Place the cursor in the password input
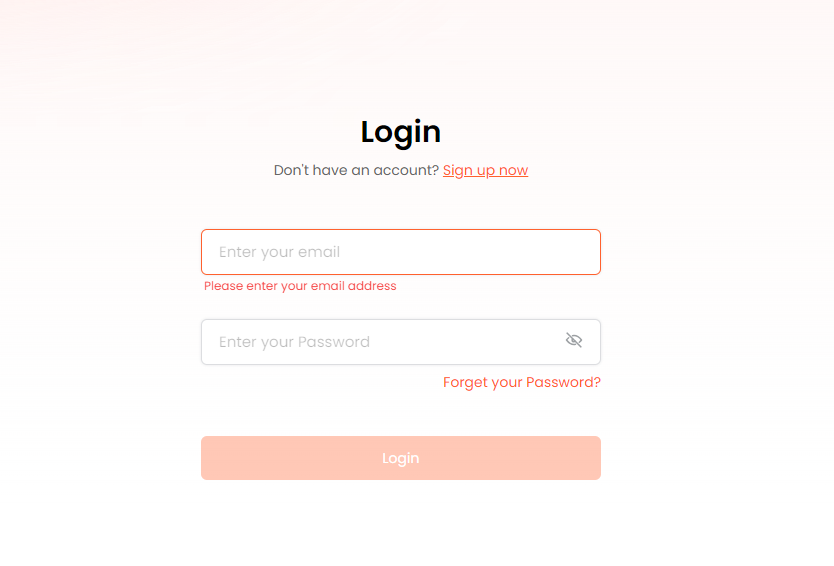This screenshot has height=566, width=834. click(380, 342)
